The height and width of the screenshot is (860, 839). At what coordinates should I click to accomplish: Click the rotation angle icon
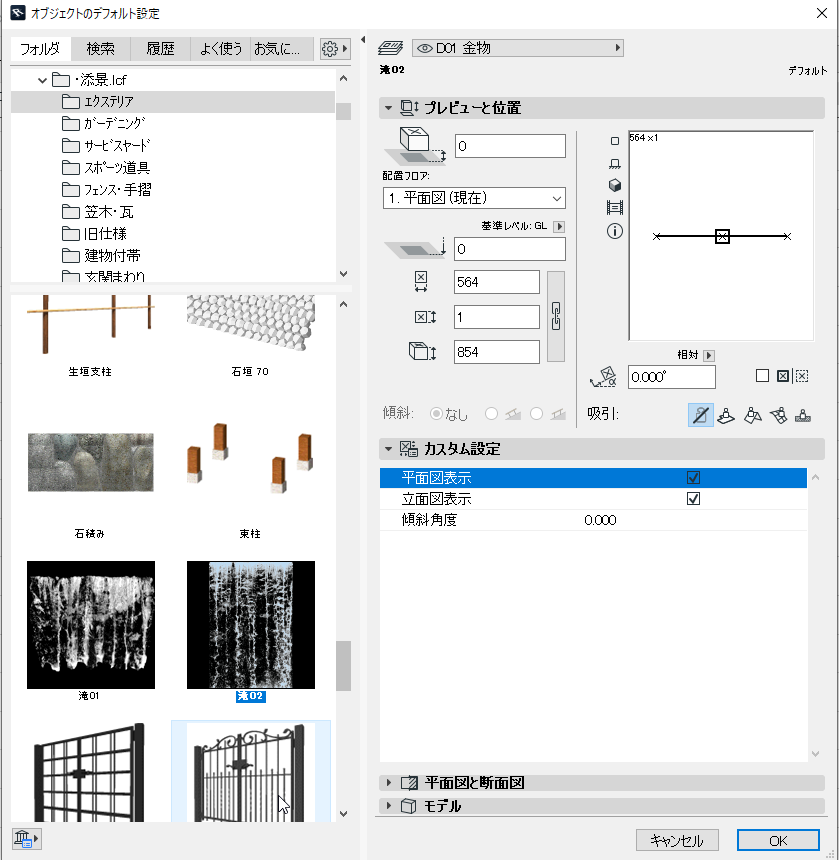(604, 377)
